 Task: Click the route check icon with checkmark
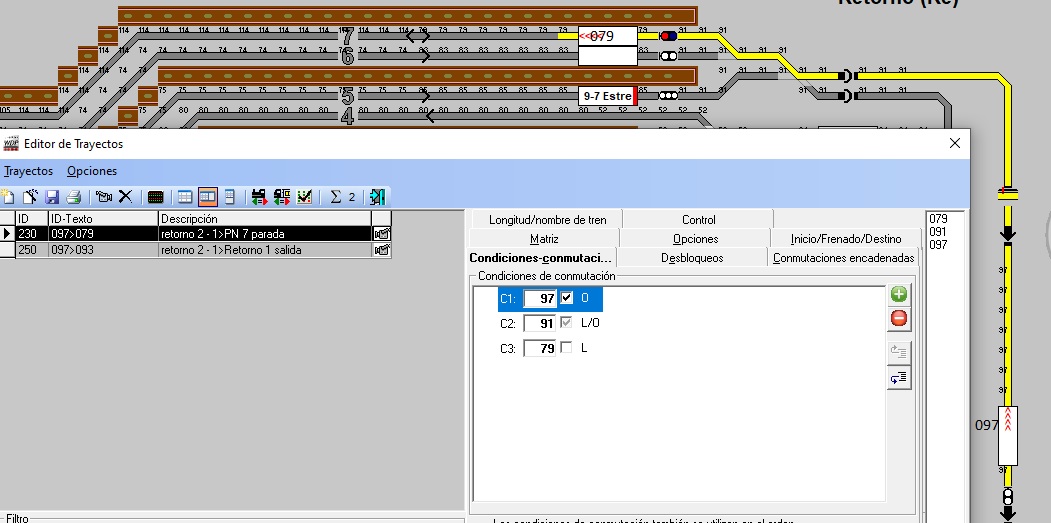point(304,196)
